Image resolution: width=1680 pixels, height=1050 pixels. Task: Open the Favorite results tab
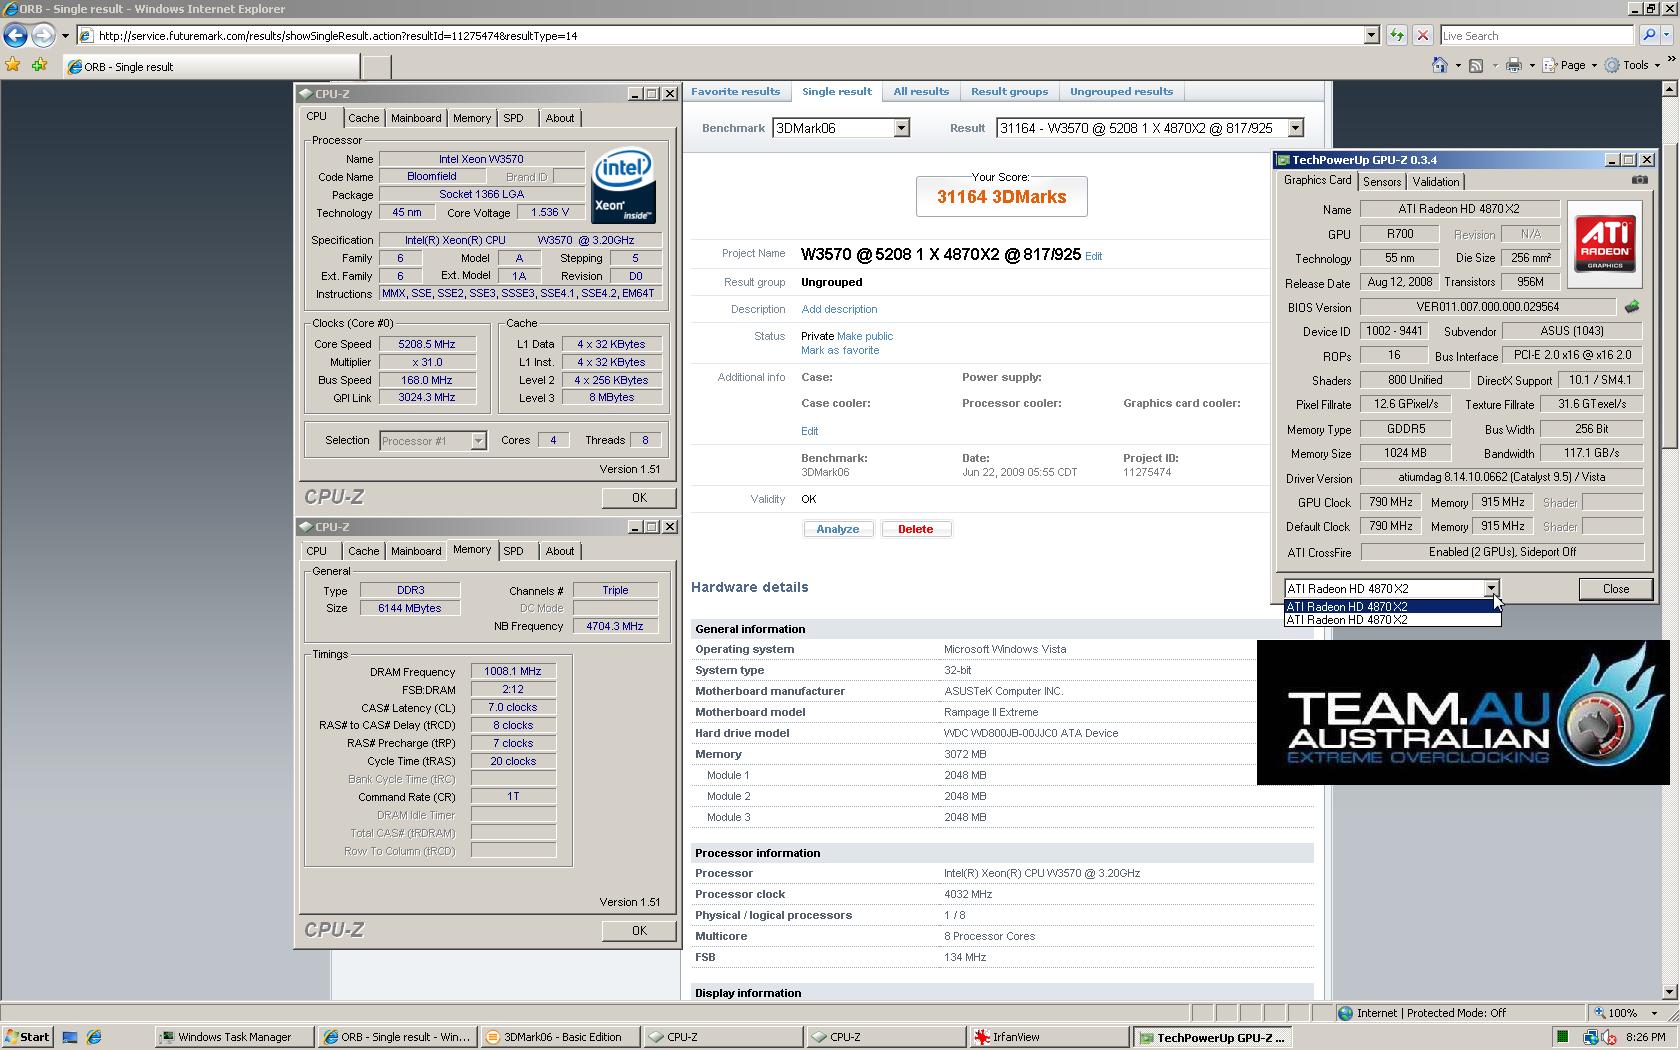pos(735,91)
